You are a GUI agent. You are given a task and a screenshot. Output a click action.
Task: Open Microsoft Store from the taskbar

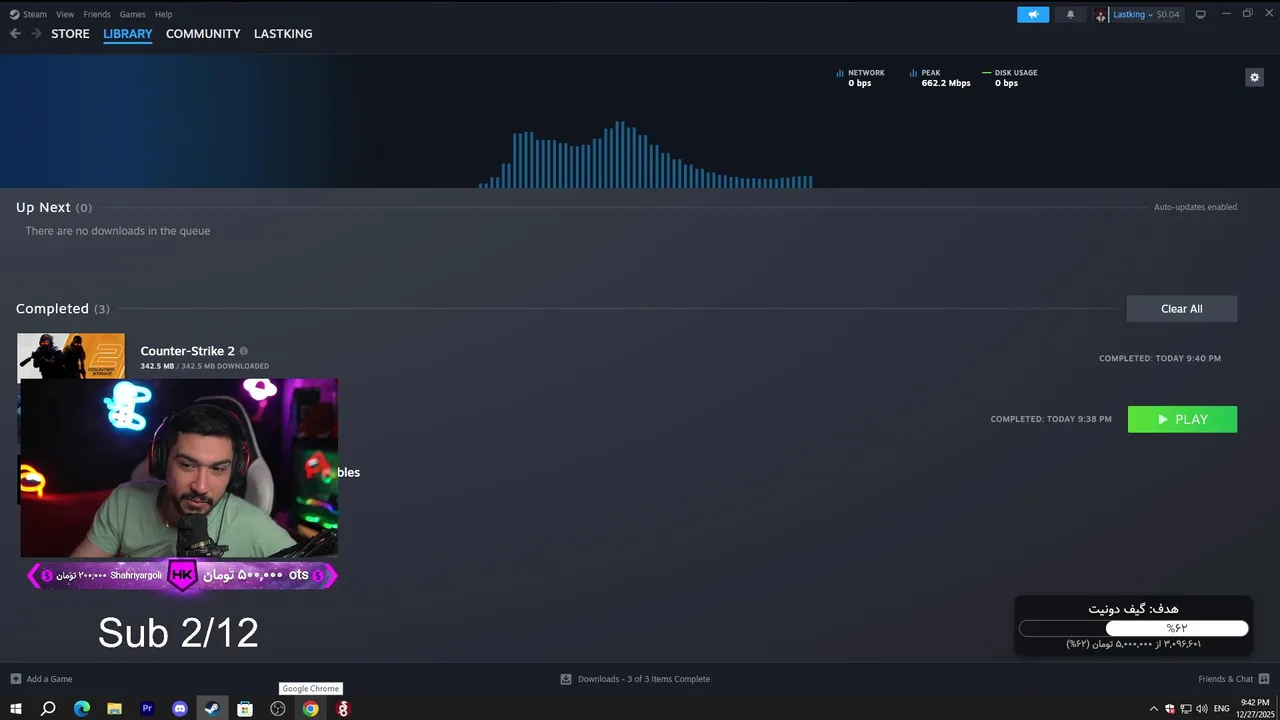click(x=245, y=709)
